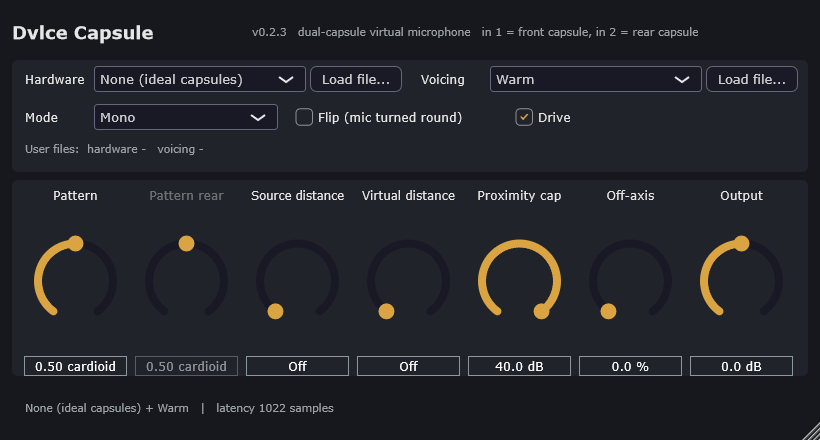Click the Output 0.0 dB value field
This screenshot has height=440, width=820.
point(741,366)
